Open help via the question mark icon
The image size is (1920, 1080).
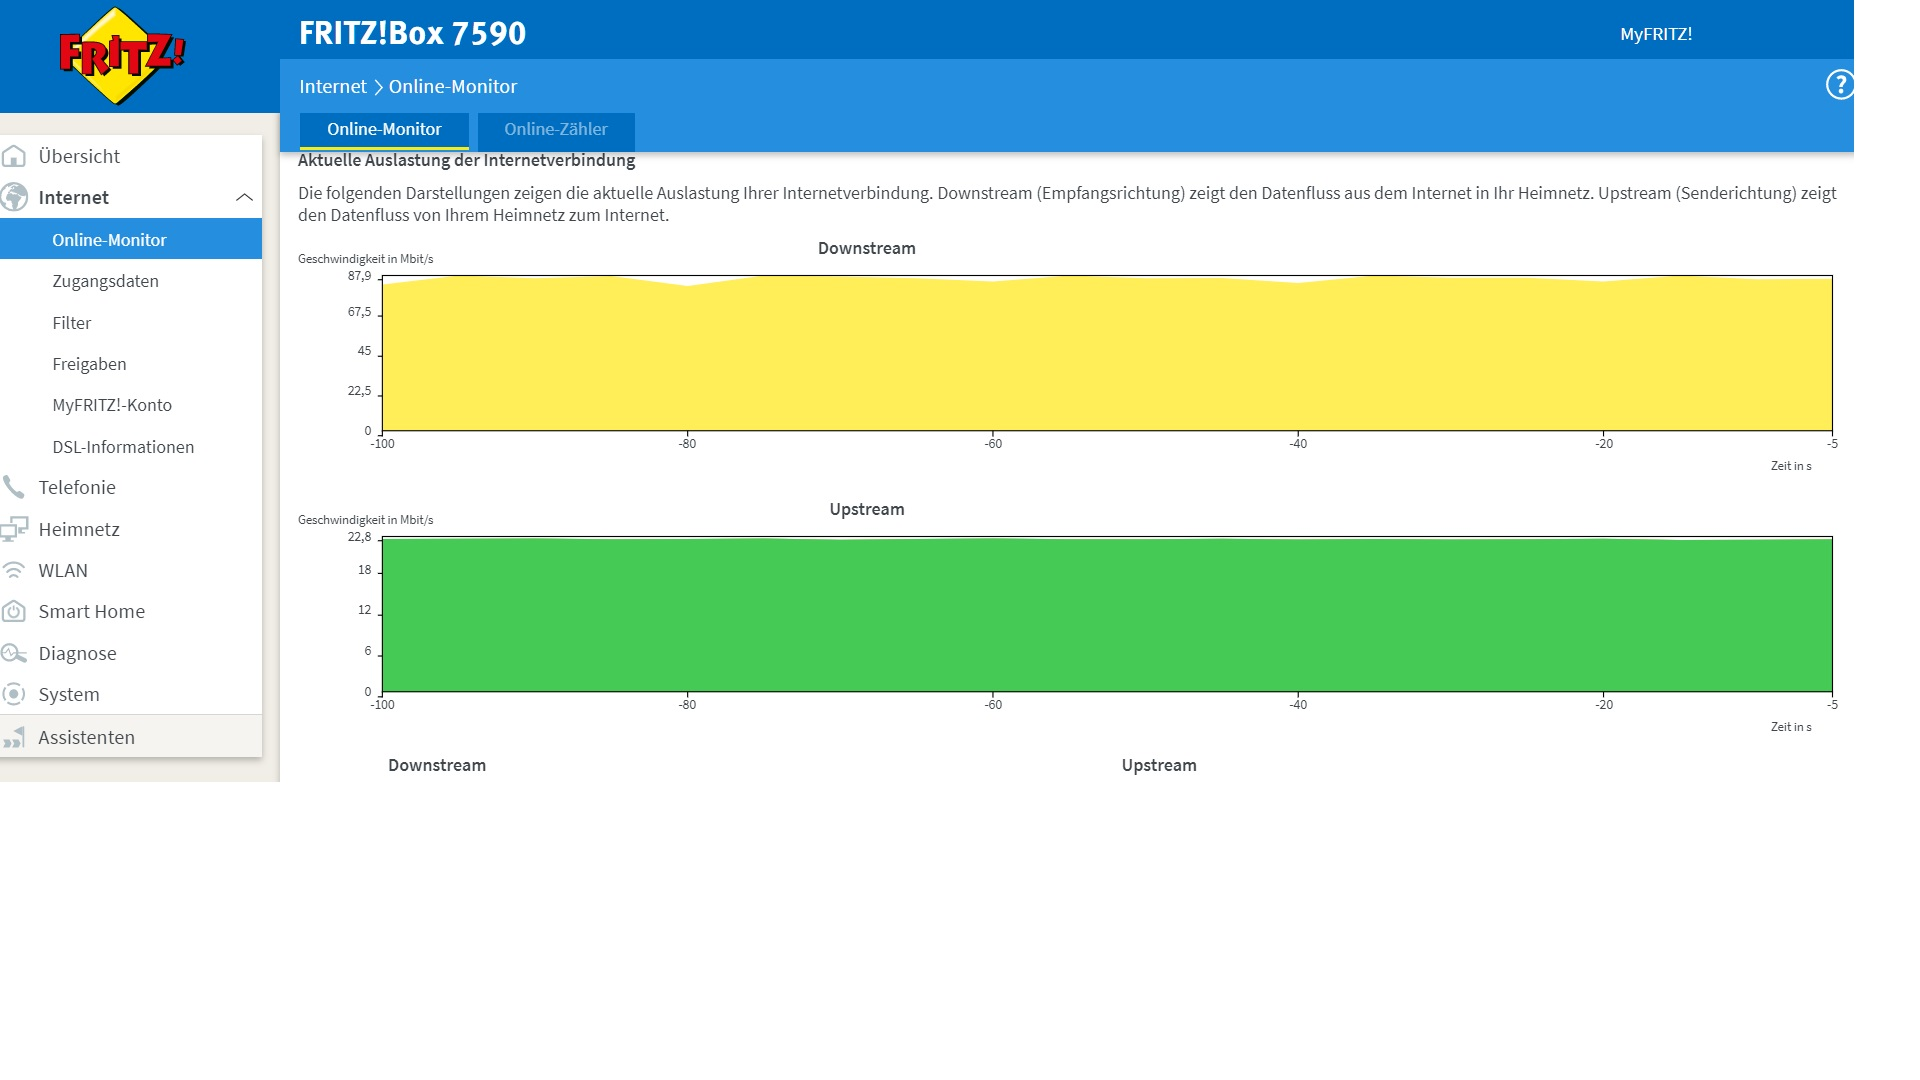[x=1839, y=85]
